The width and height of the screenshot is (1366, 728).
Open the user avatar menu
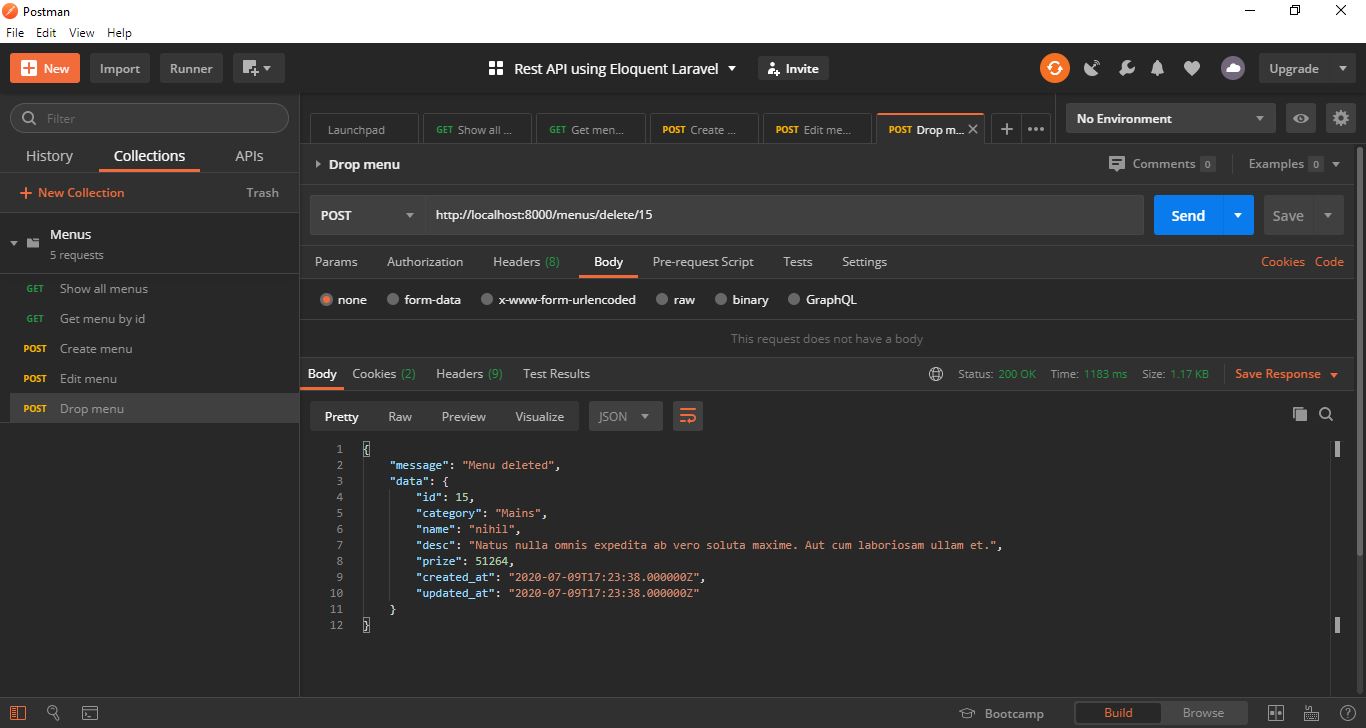click(1233, 68)
